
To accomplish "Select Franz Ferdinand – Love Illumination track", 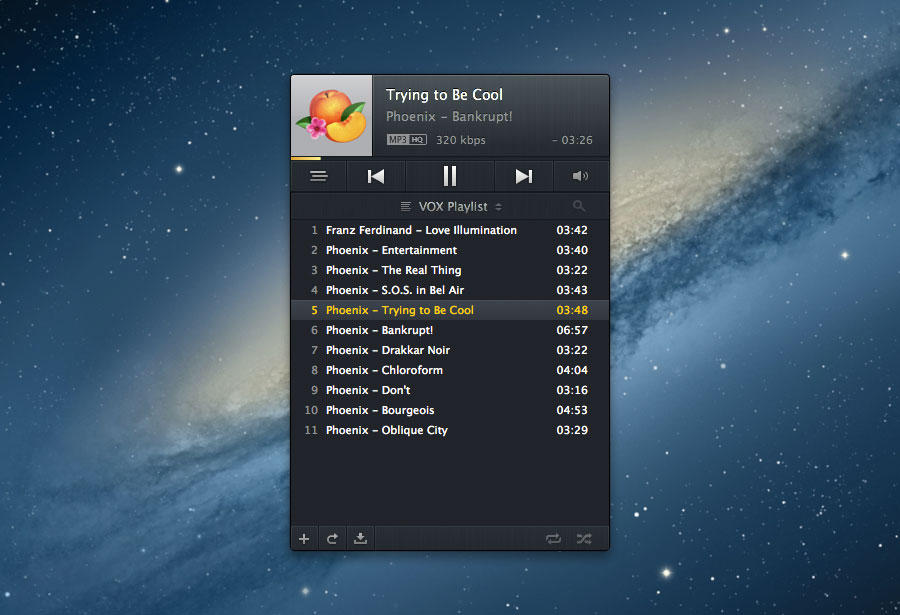I will (x=450, y=230).
